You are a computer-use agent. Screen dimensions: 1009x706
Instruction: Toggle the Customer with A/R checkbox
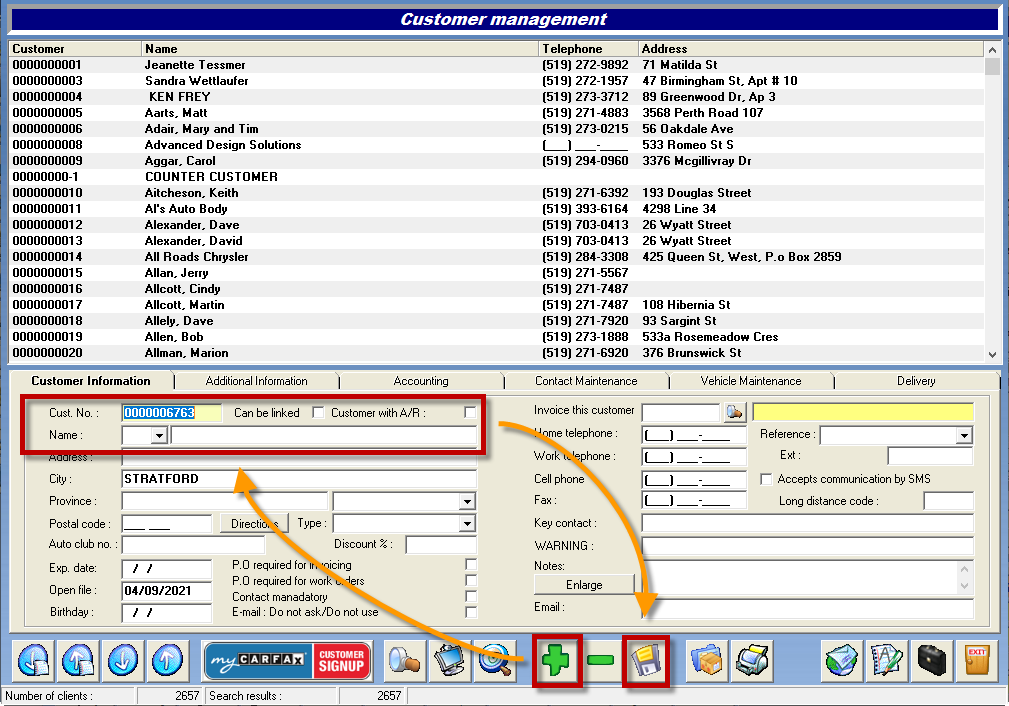tap(470, 413)
